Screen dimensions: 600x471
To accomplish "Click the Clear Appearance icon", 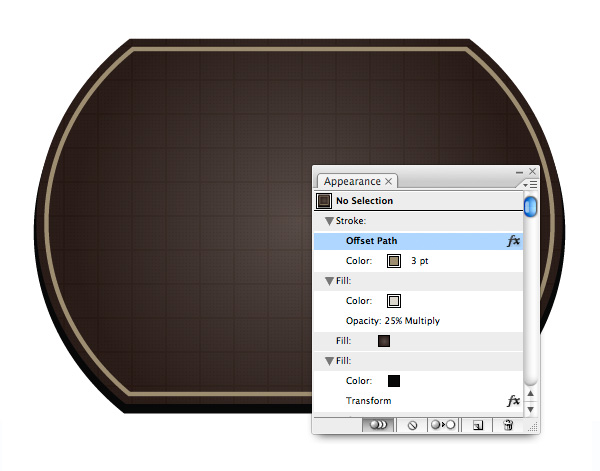I will pos(411,424).
